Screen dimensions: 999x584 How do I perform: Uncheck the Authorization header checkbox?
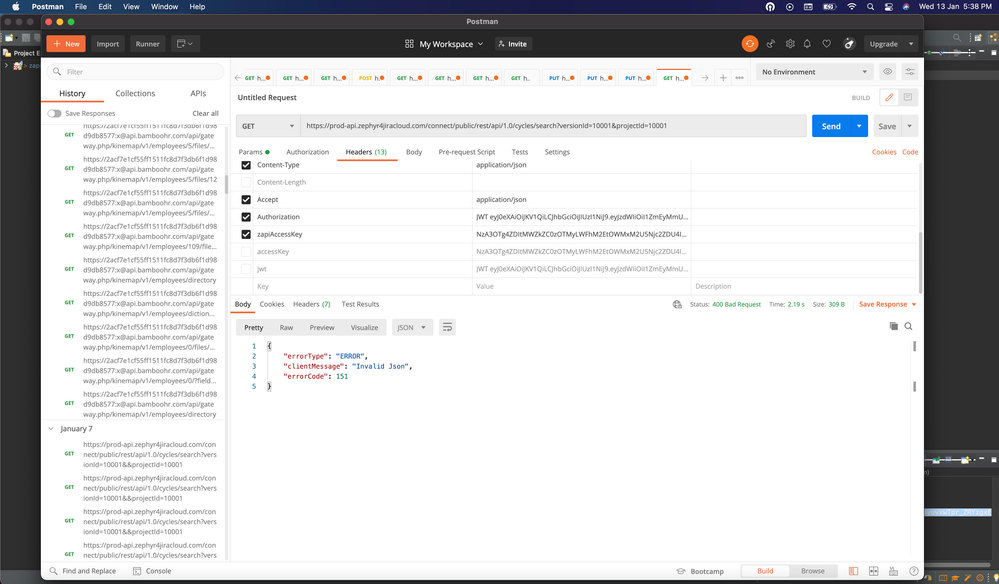pyautogui.click(x=246, y=217)
